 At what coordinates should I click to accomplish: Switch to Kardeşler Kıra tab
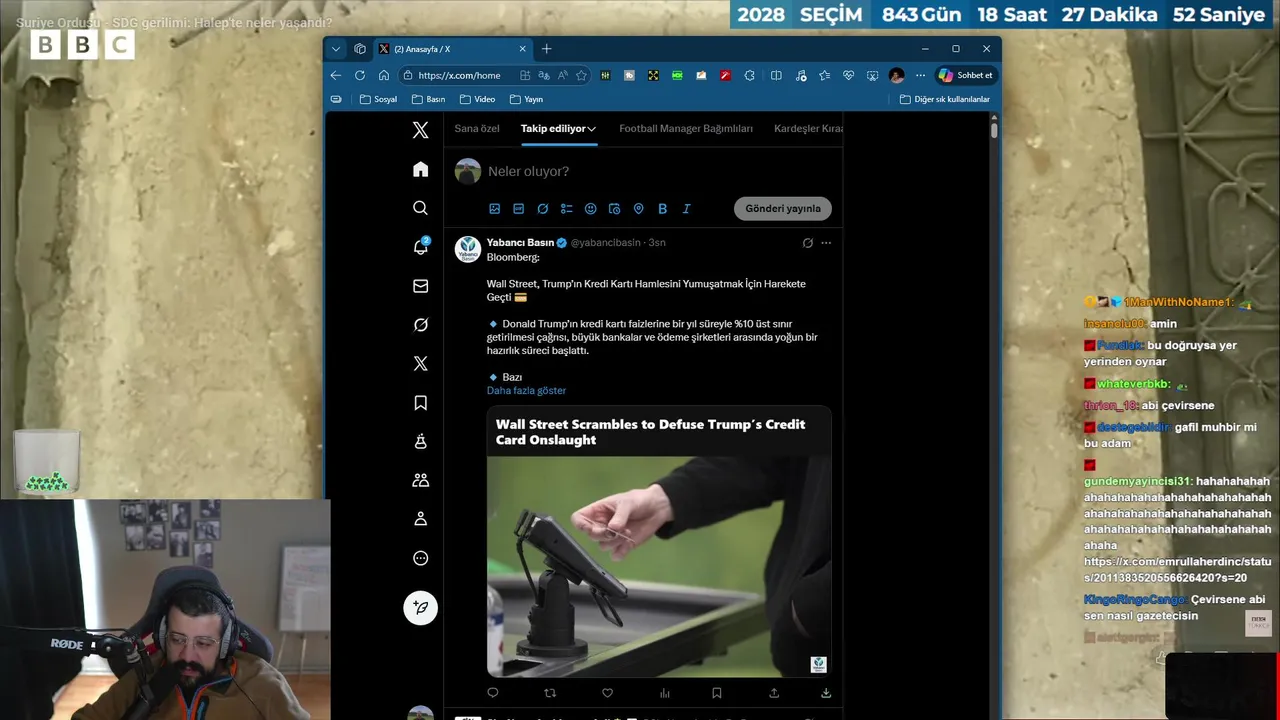[x=808, y=129]
